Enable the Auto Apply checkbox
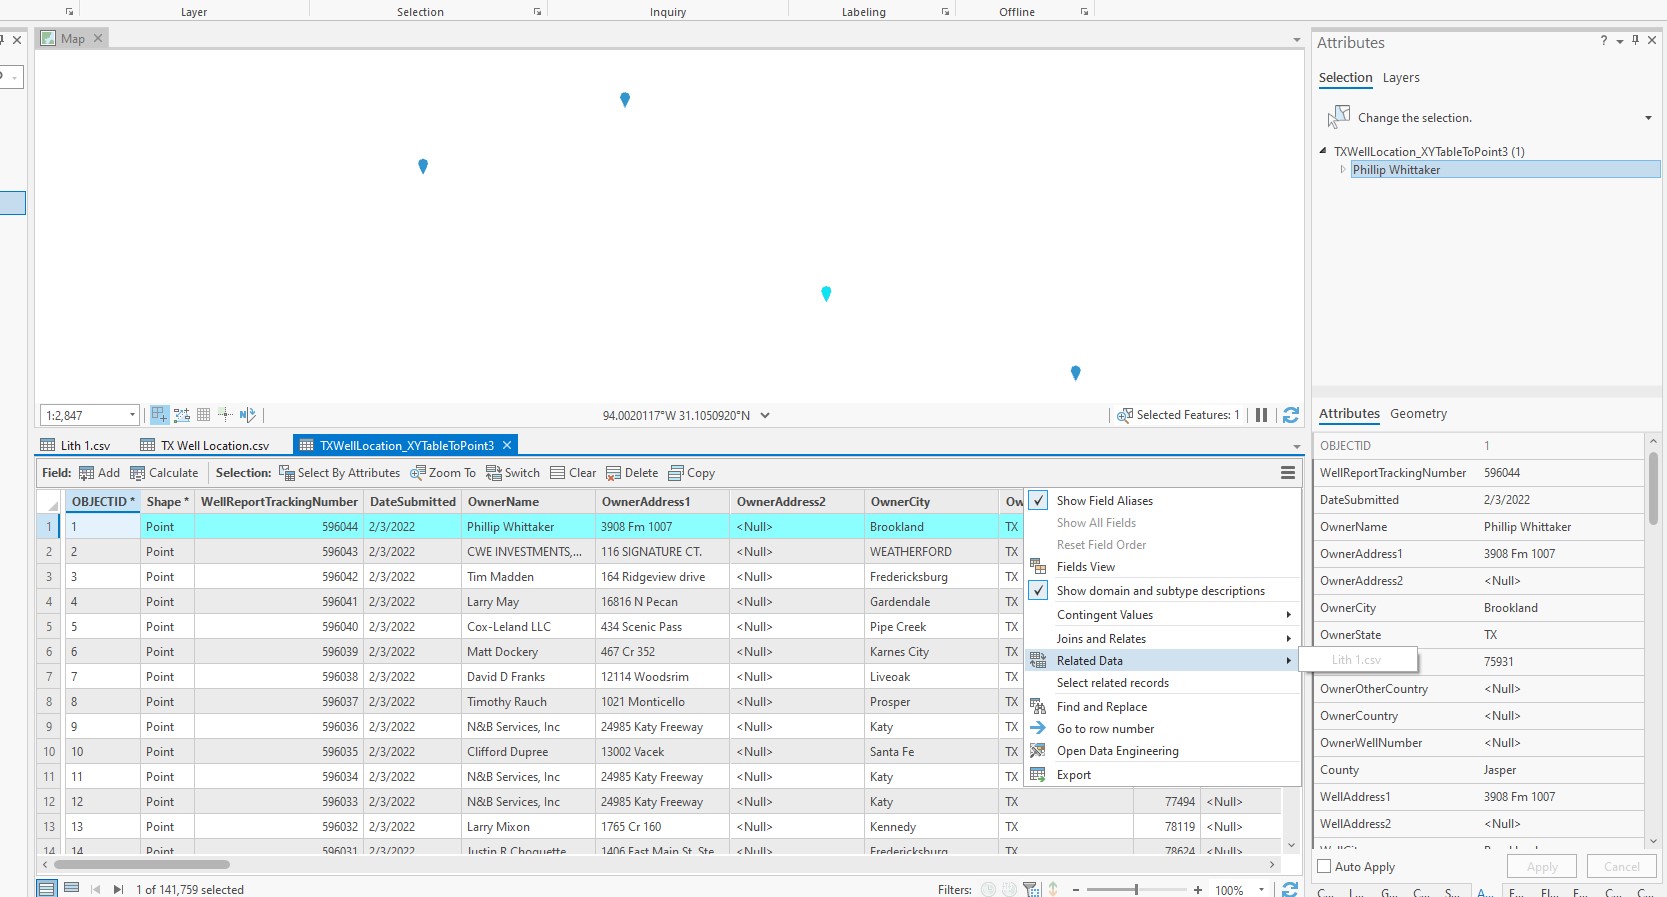Screen dimensions: 1667x897 (1325, 867)
